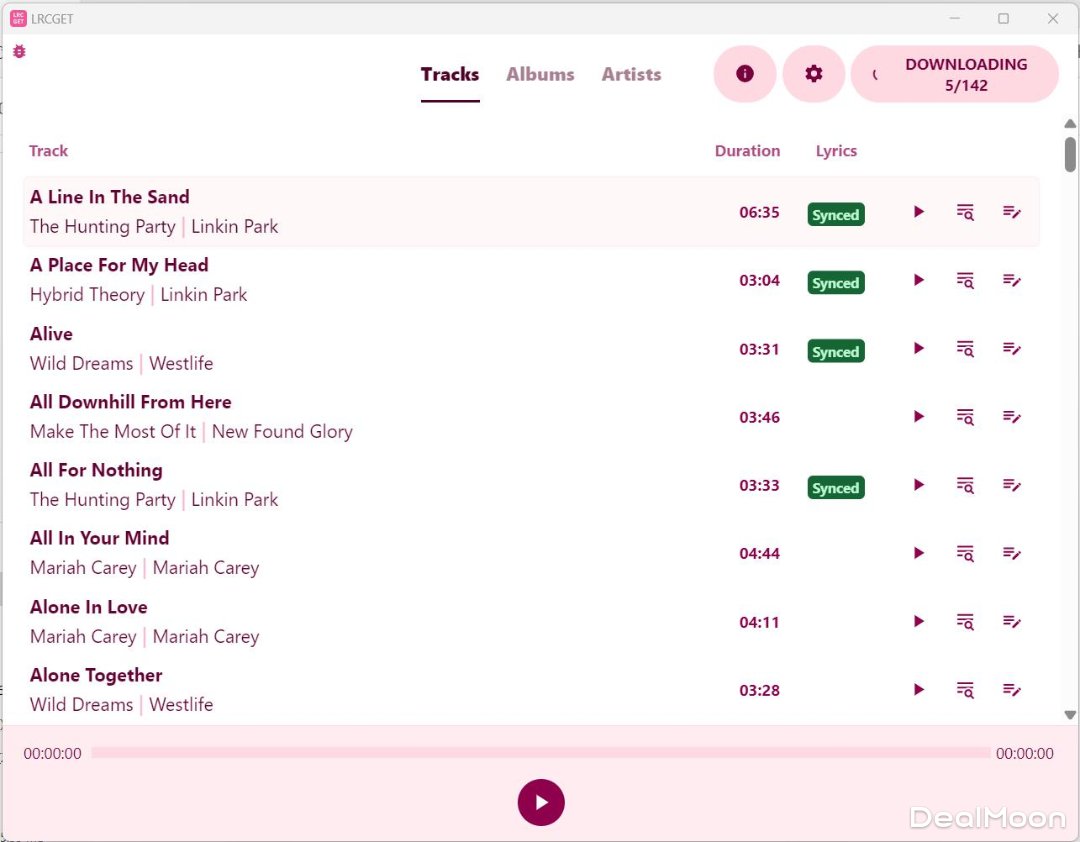The width and height of the screenshot is (1080, 842).
Task: Play the track A Line In The Sand
Action: click(x=918, y=212)
